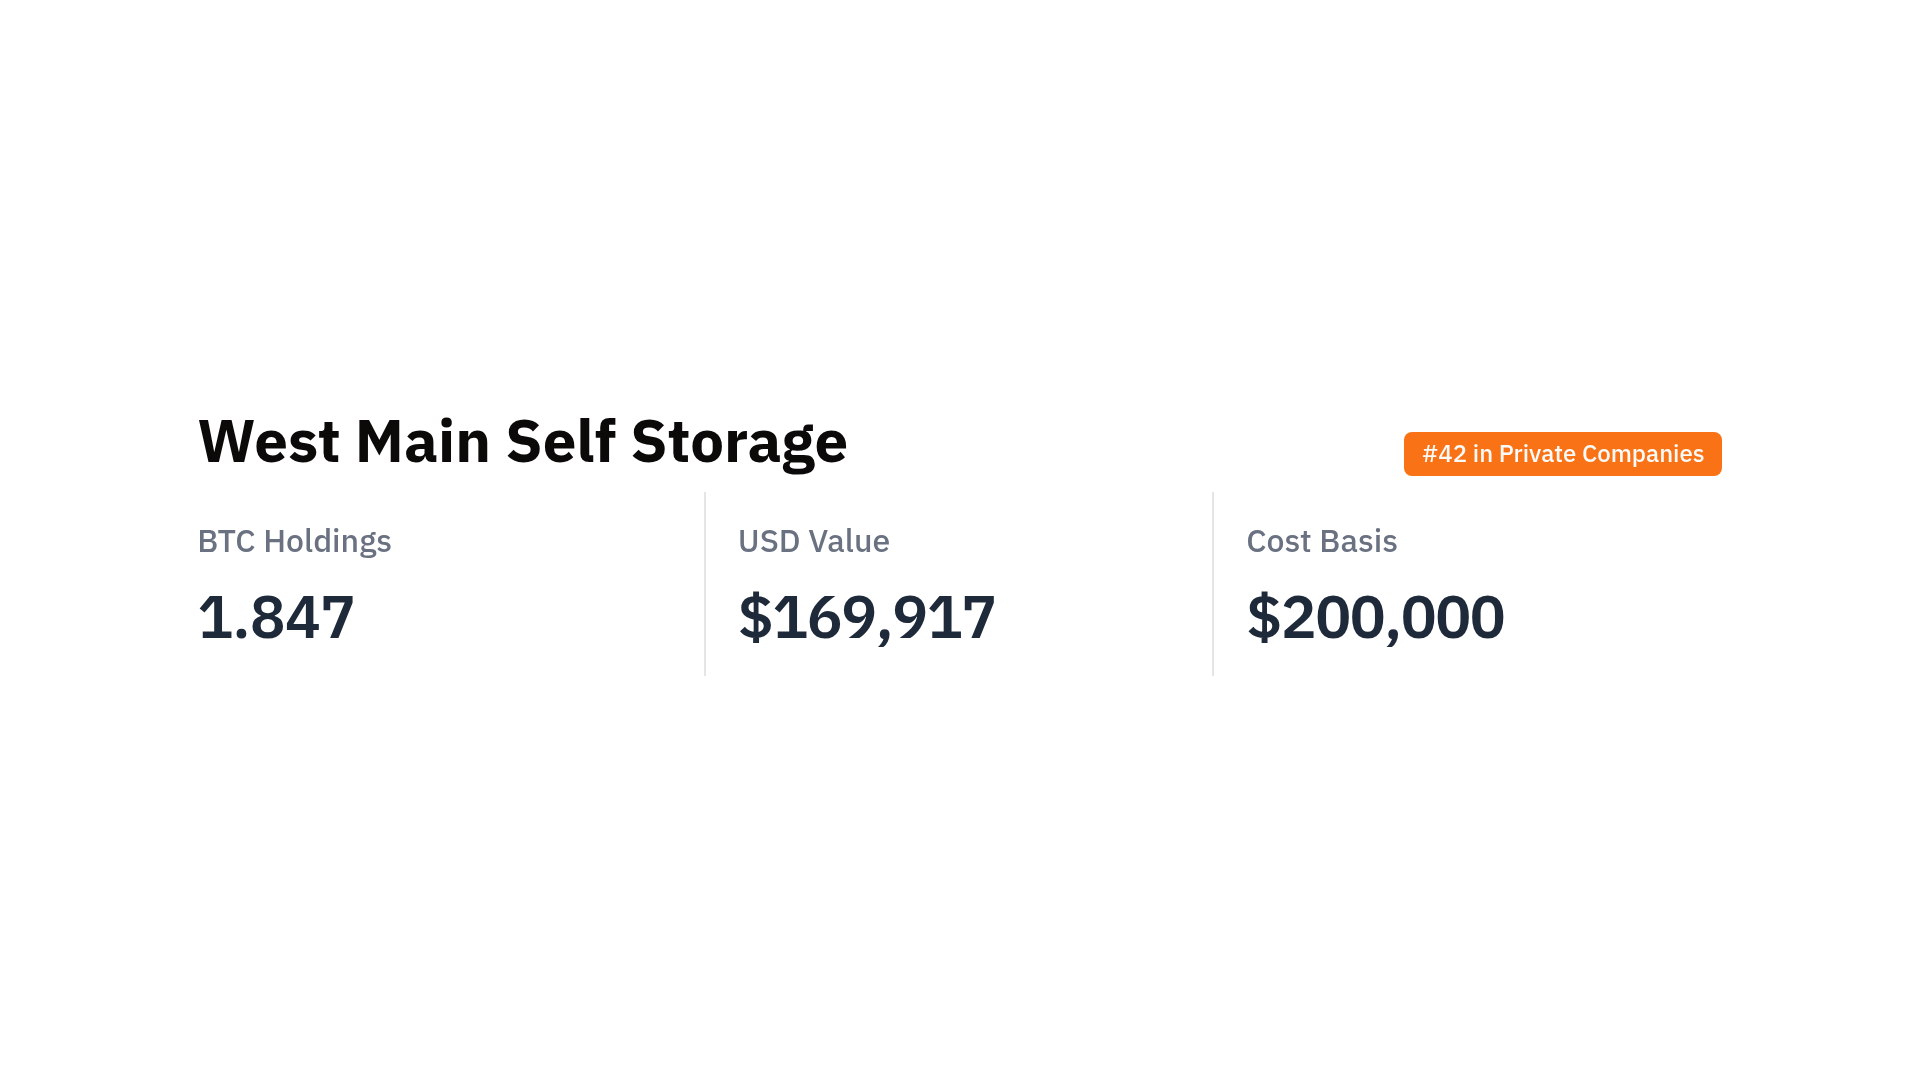
Task: Click divider between USD Value and Cost Basis
Action: [1213, 584]
